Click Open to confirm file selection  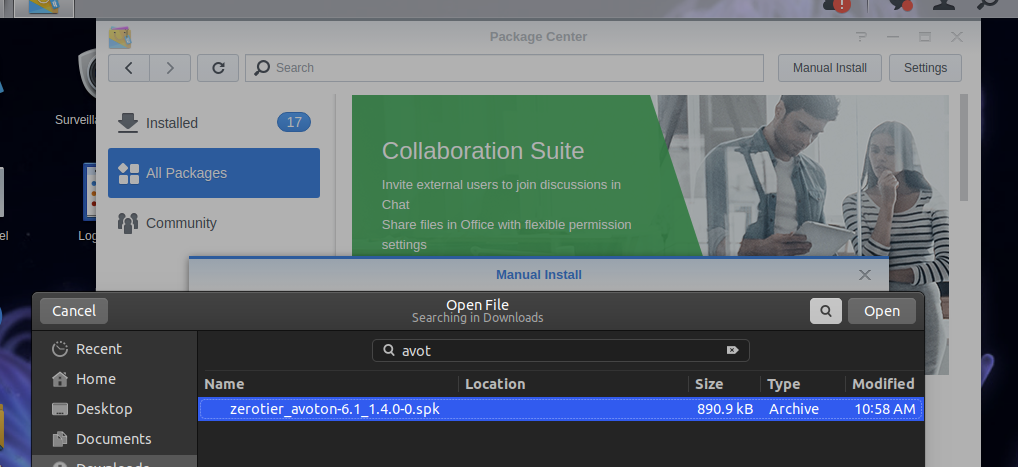tap(882, 311)
